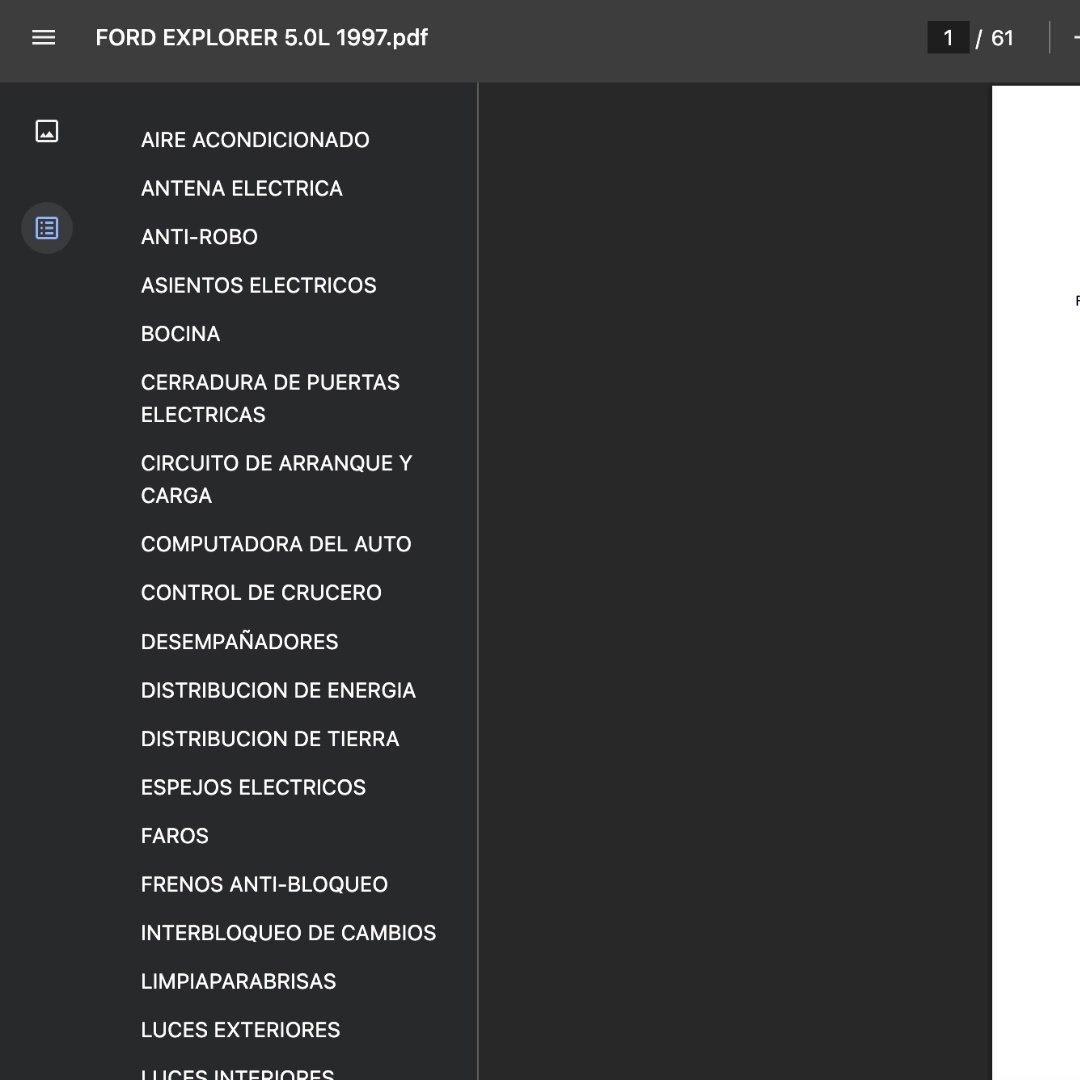The image size is (1080, 1080).
Task: Go to DISTRIBUCION DE TIERRA section
Action: pyautogui.click(x=270, y=739)
